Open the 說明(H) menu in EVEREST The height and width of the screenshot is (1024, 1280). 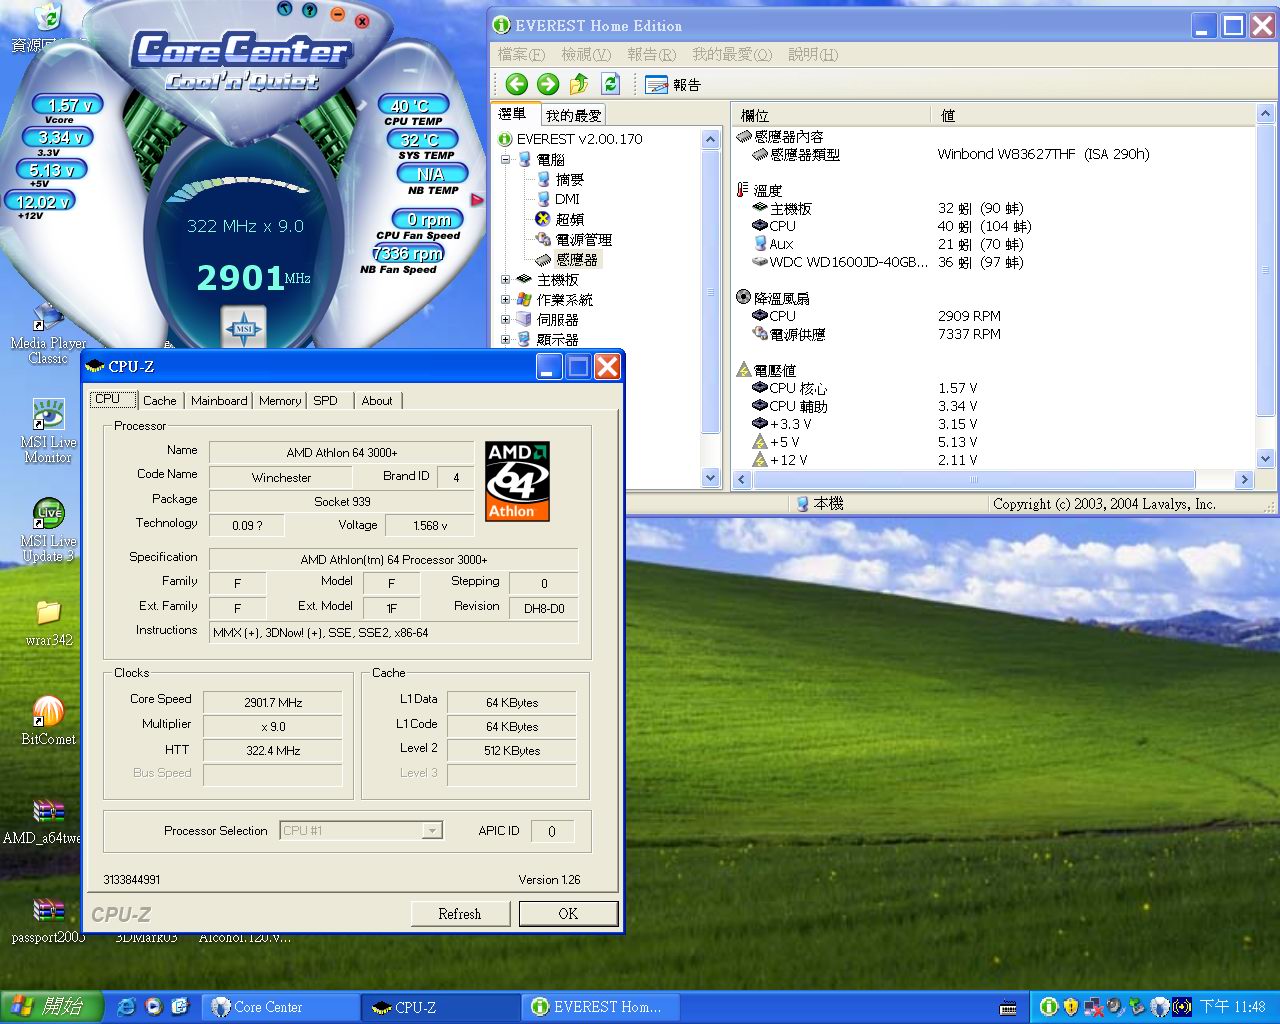click(813, 54)
